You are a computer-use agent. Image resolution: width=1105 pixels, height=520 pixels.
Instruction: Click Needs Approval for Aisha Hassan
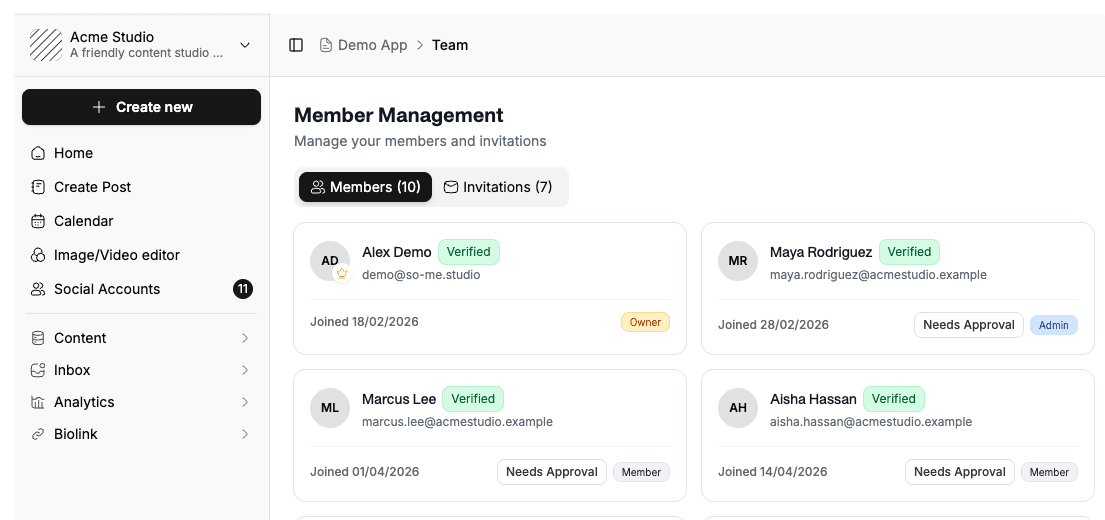(960, 472)
